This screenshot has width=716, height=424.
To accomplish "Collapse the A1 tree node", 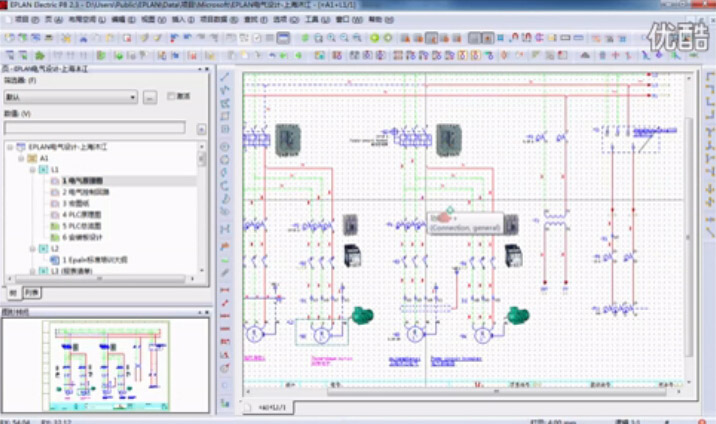I will coord(21,158).
